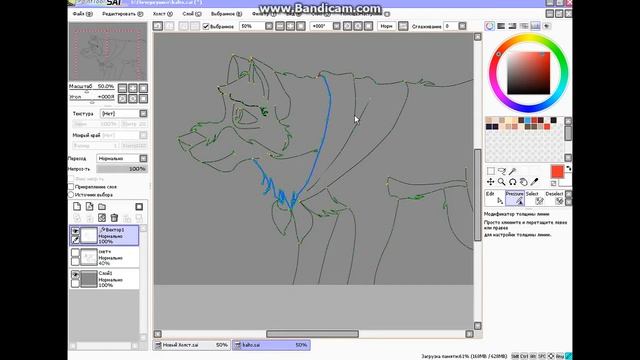Screen dimensions: 640x360
Task: Toggle the color mixer panel icon
Action: (524, 26)
